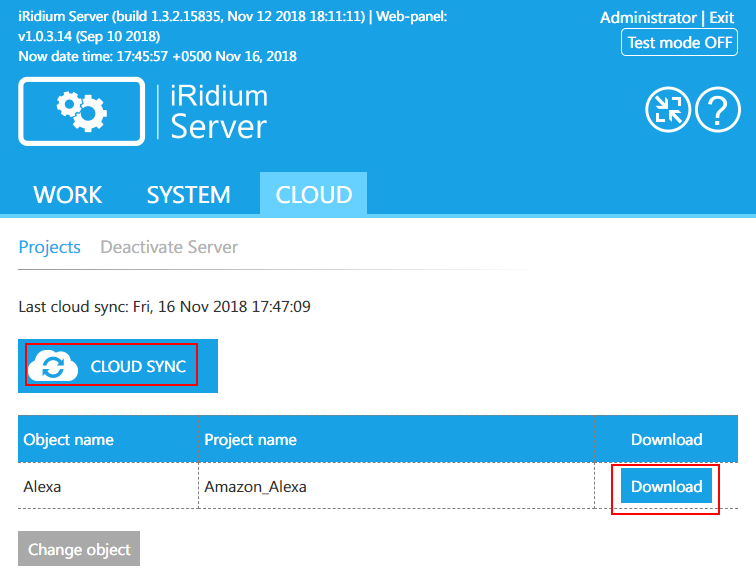Screen dimensions: 756x588
Task: Toggle the Test mode OFF button
Action: (679, 43)
